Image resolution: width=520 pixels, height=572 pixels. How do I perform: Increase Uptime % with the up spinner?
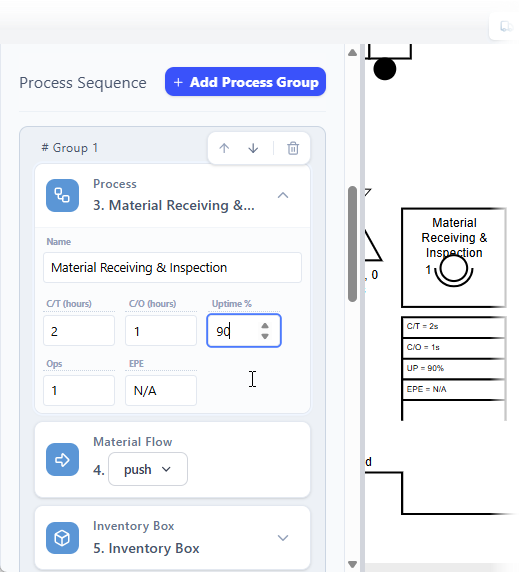click(265, 325)
